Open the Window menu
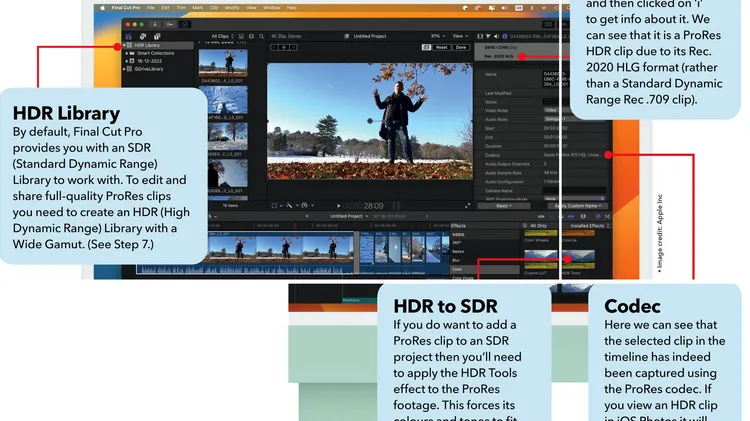Image resolution: width=750 pixels, height=421 pixels. (x=272, y=8)
